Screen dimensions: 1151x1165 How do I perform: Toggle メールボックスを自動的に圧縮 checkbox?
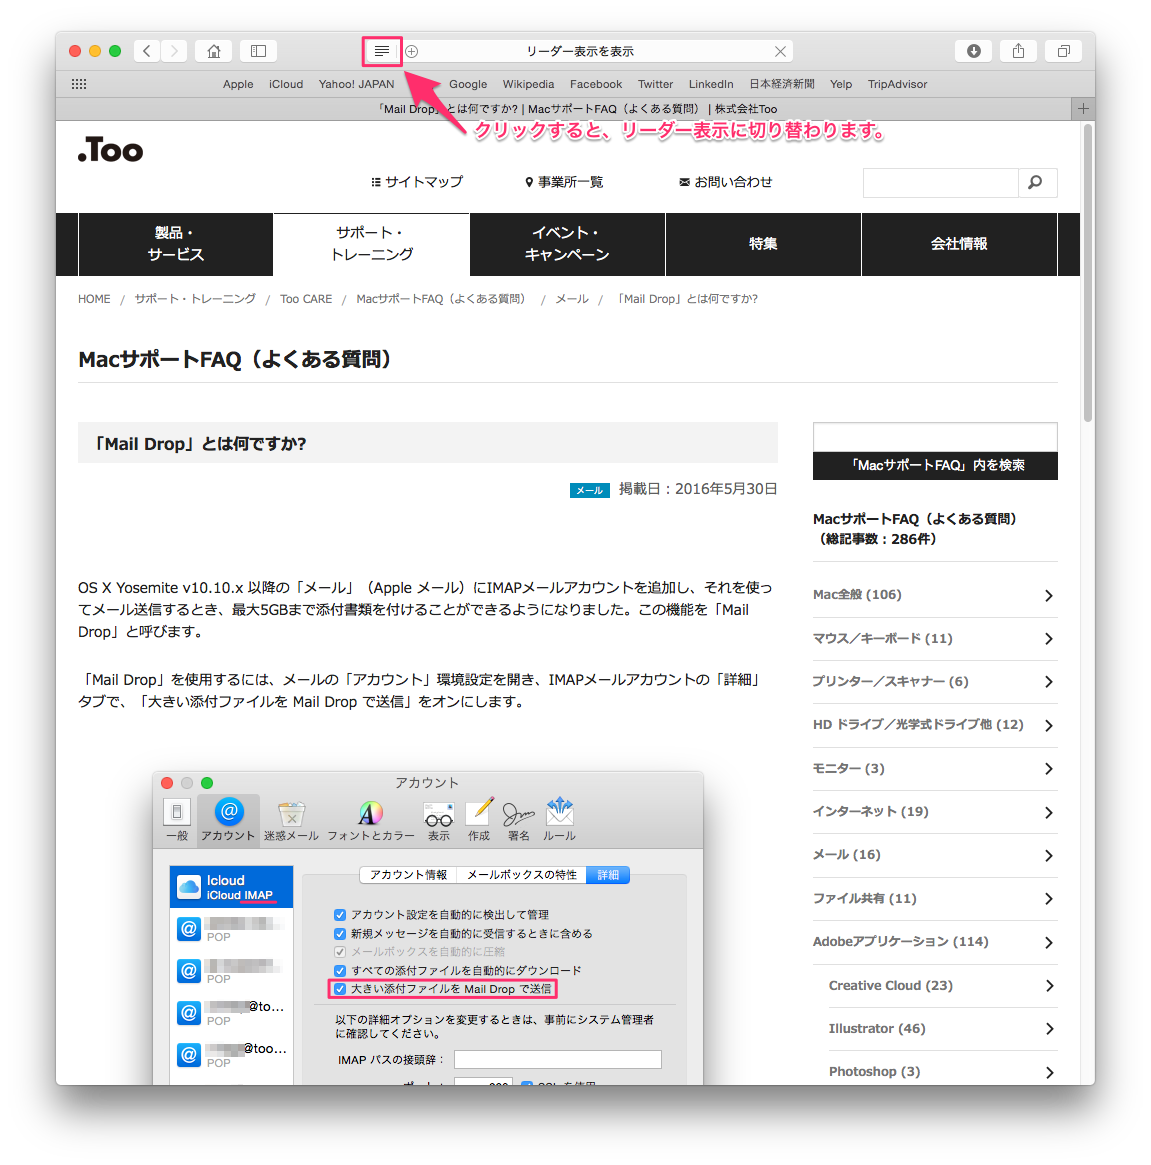[x=340, y=952]
